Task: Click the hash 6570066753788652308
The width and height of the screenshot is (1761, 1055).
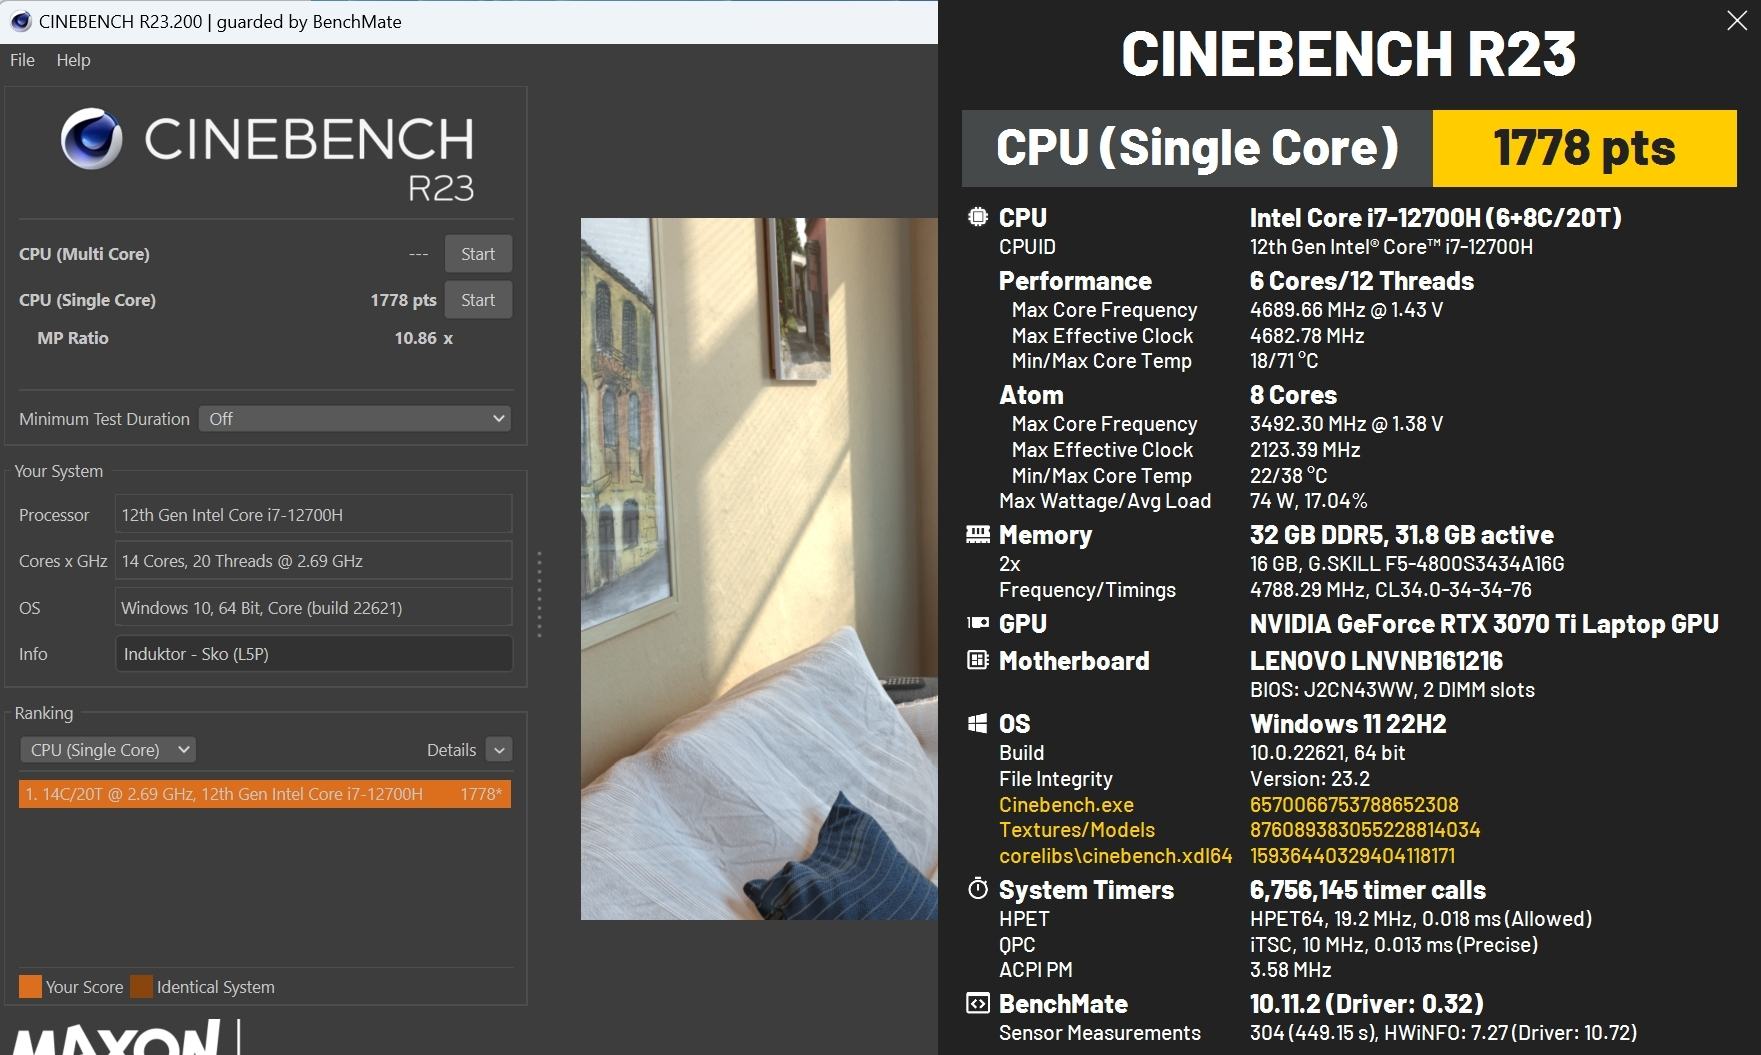Action: pos(1354,805)
